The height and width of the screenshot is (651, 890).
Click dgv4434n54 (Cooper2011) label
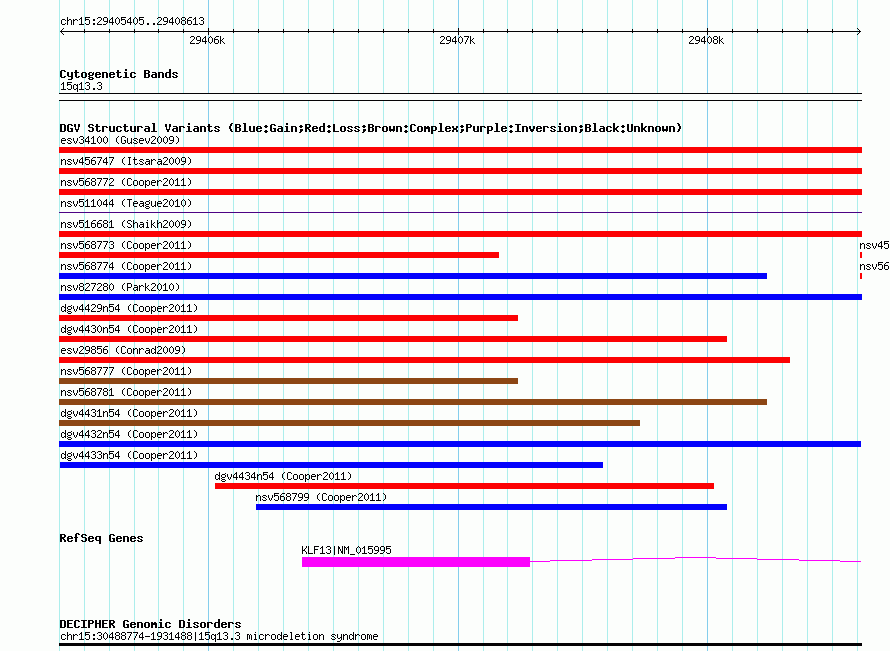(283, 476)
